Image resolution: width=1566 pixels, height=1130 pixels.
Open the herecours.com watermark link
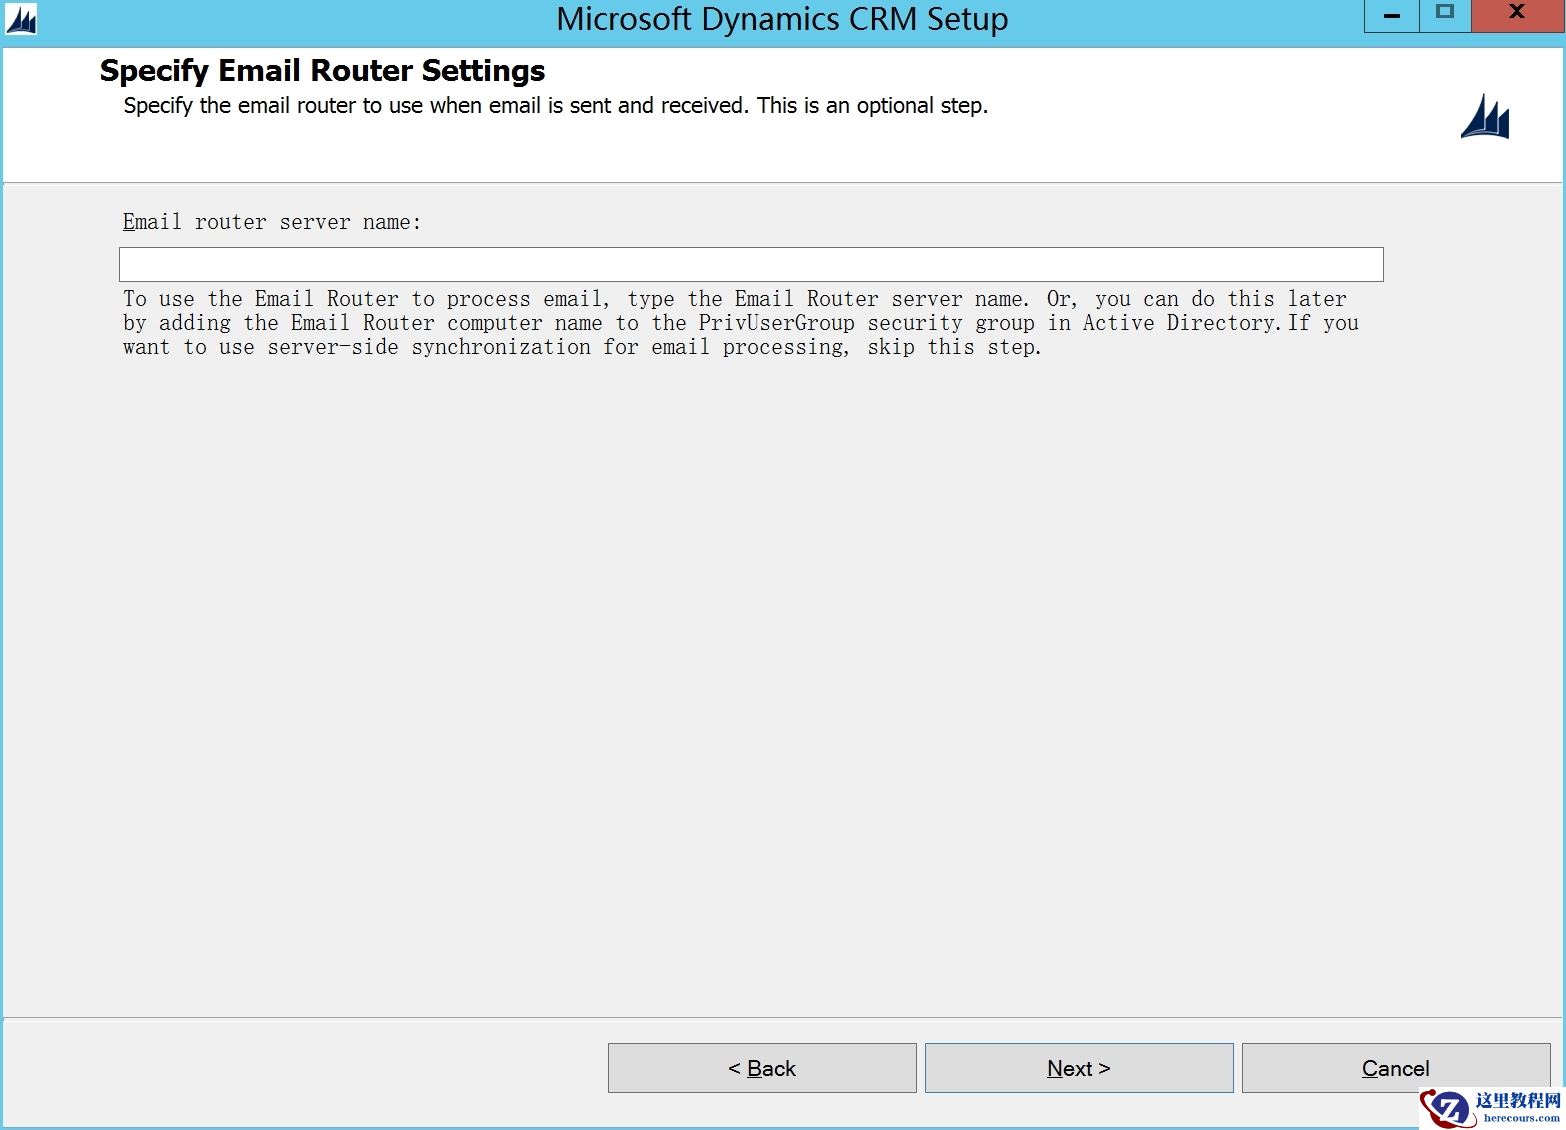[x=1520, y=1118]
